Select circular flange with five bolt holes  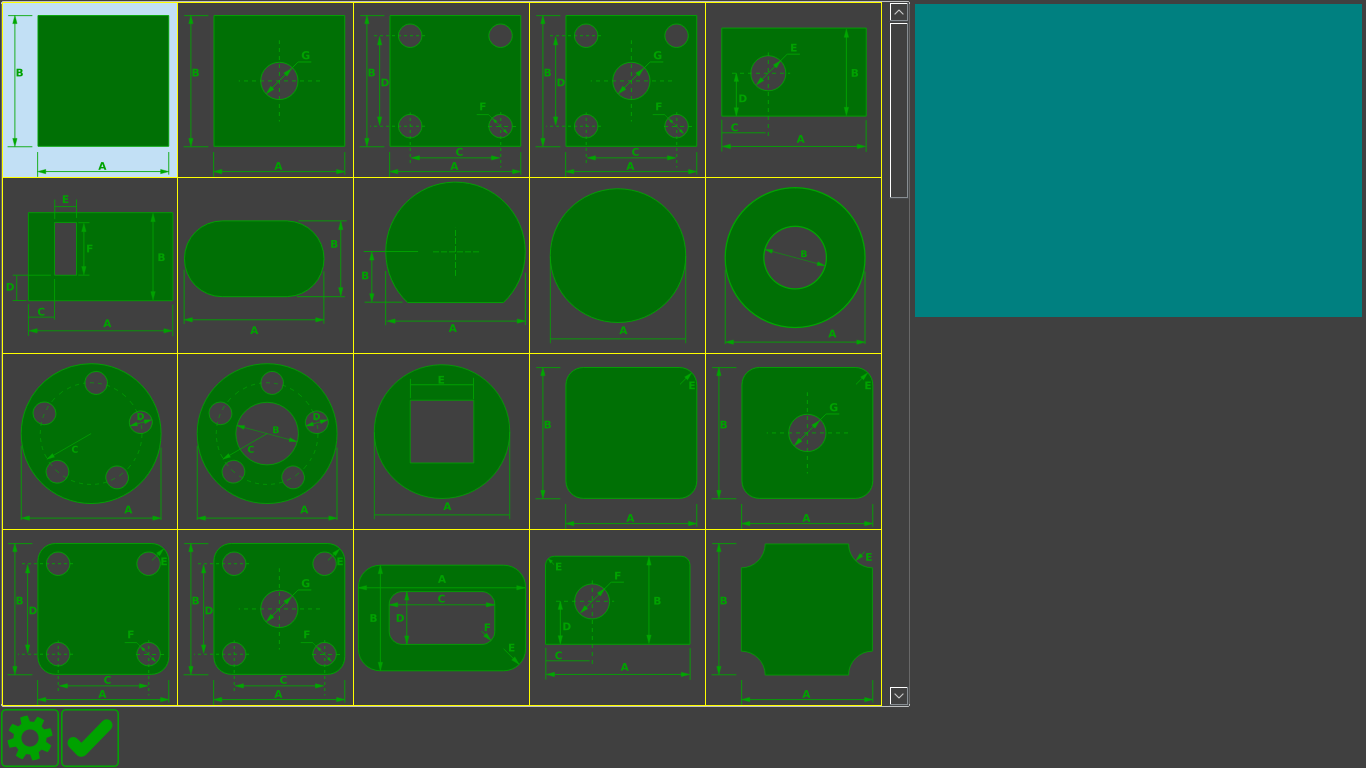(90, 442)
